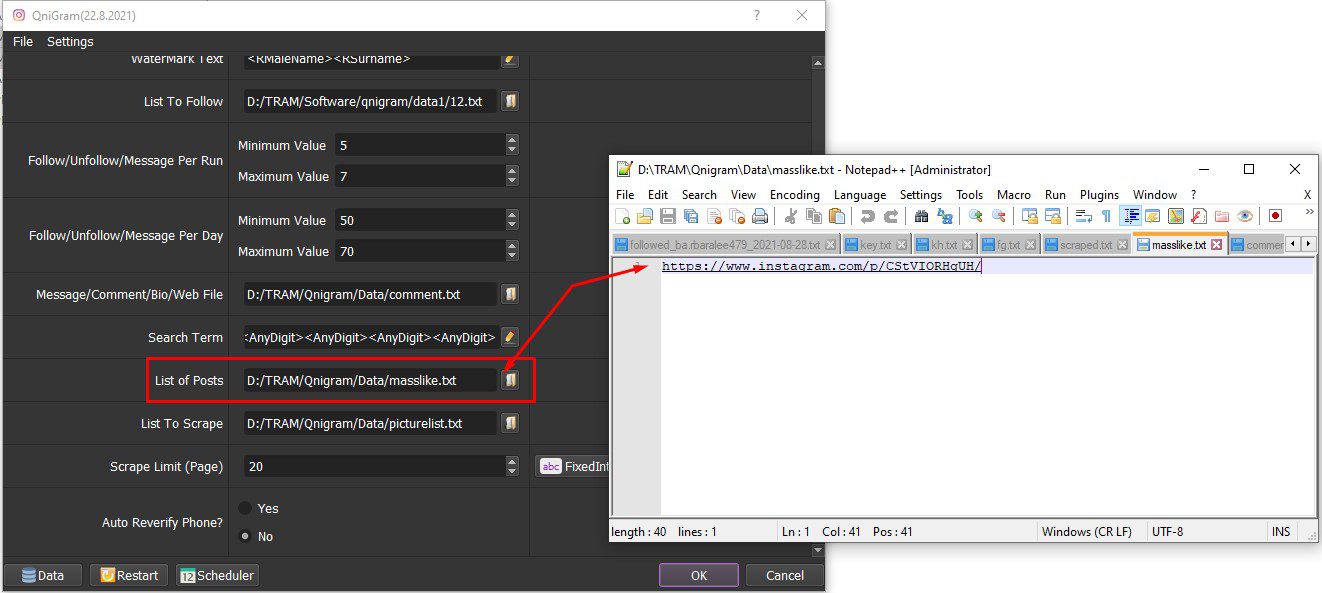Open Notepad++ Plugins menu
Screen dimensions: 1322x593
[1099, 195]
